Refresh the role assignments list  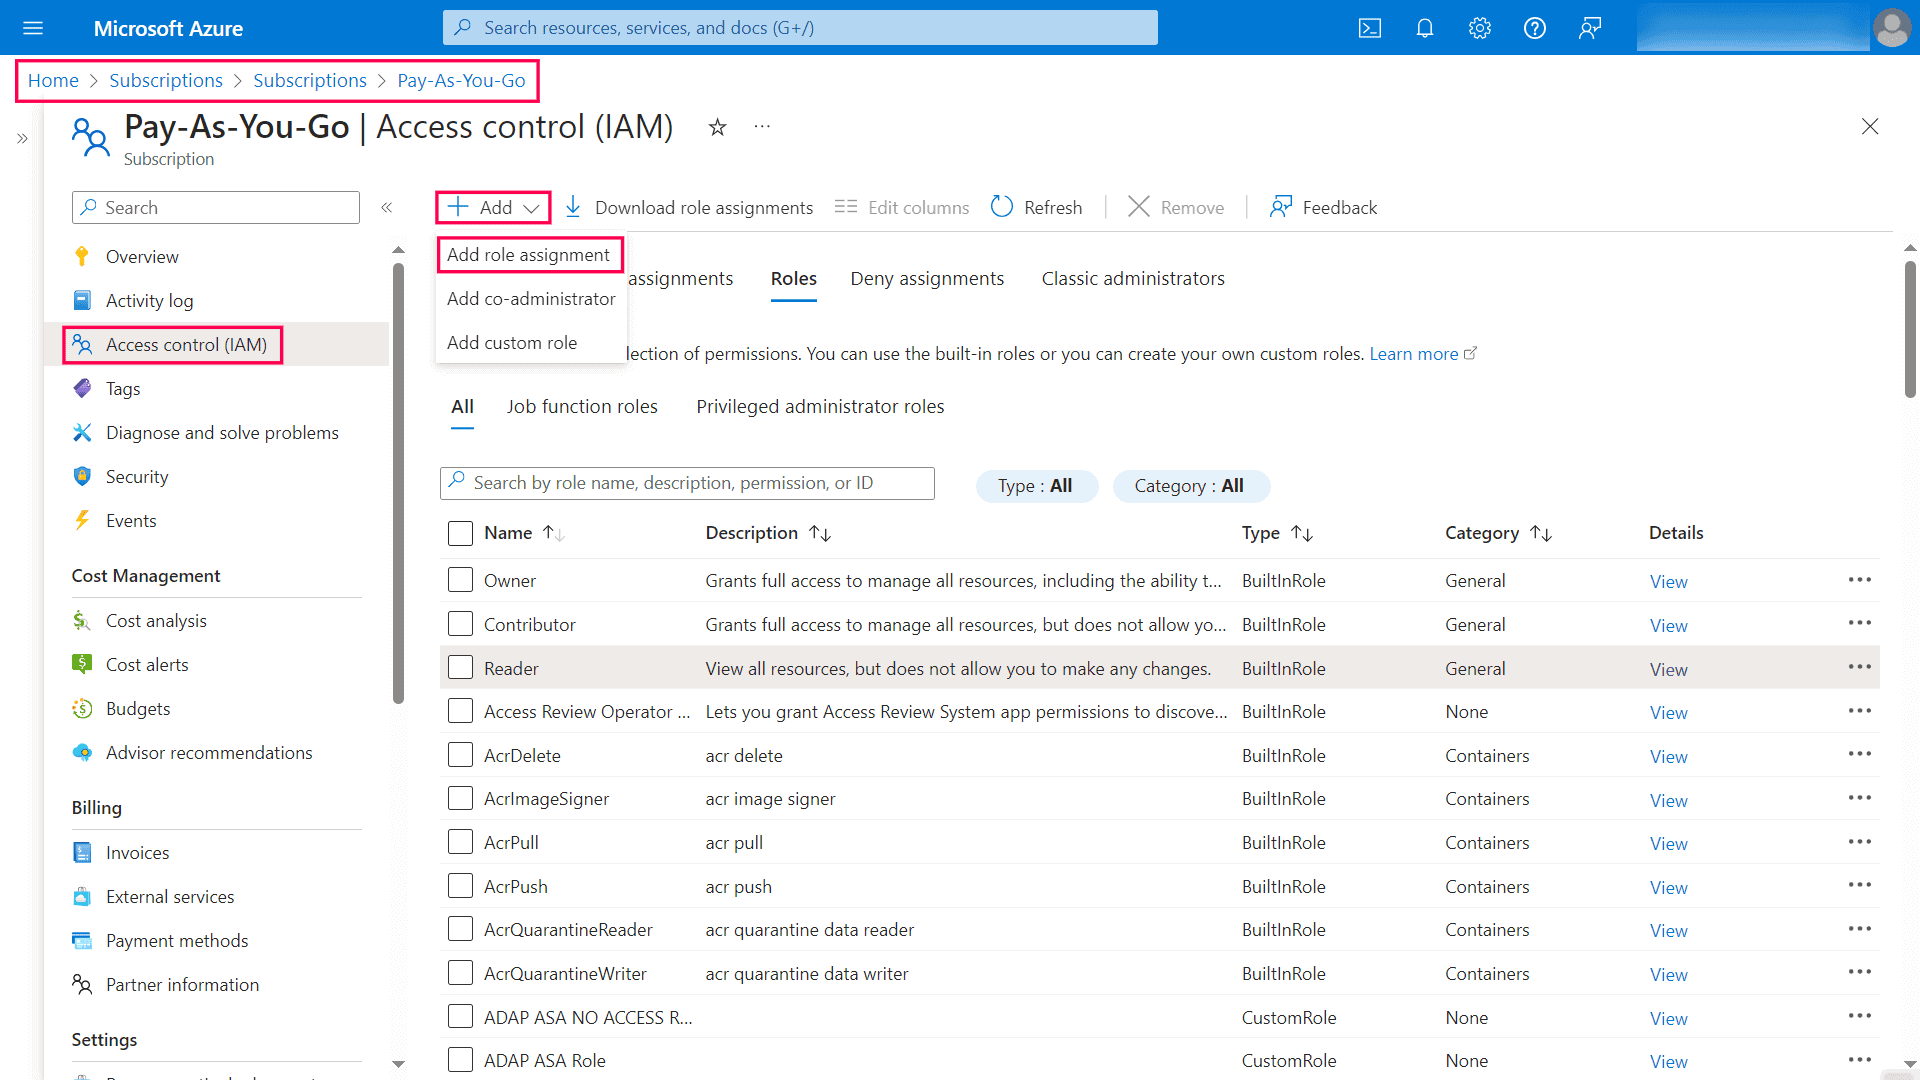pyautogui.click(x=1037, y=206)
